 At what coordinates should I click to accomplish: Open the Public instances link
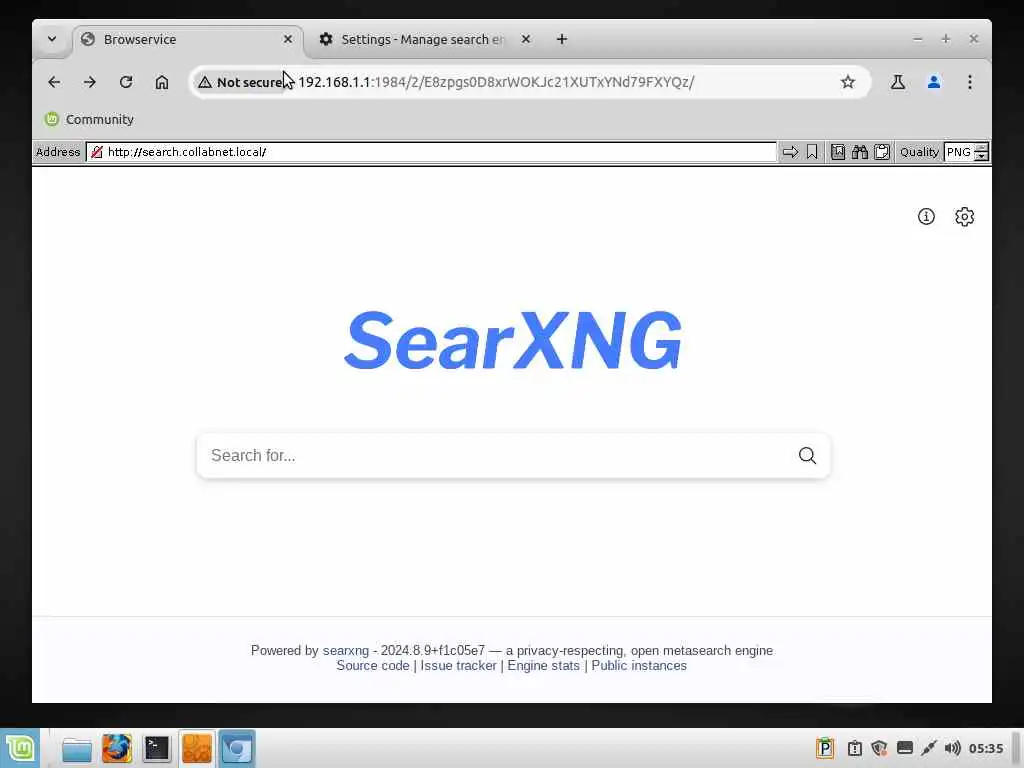(x=639, y=665)
